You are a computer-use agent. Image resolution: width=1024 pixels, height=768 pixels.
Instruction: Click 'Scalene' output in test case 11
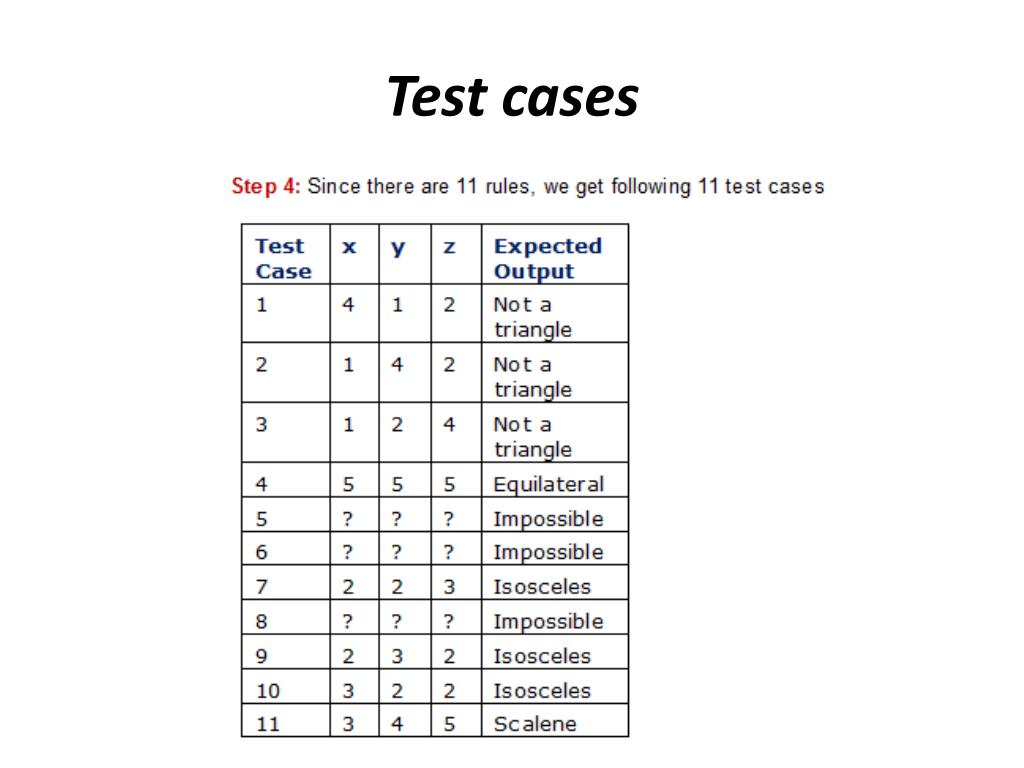click(x=535, y=724)
